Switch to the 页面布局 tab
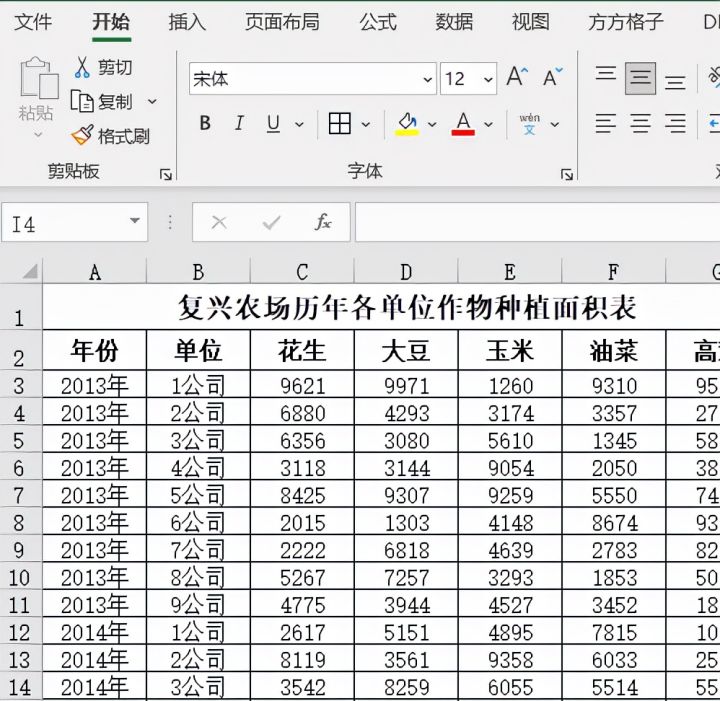The width and height of the screenshot is (720, 701). (x=282, y=22)
